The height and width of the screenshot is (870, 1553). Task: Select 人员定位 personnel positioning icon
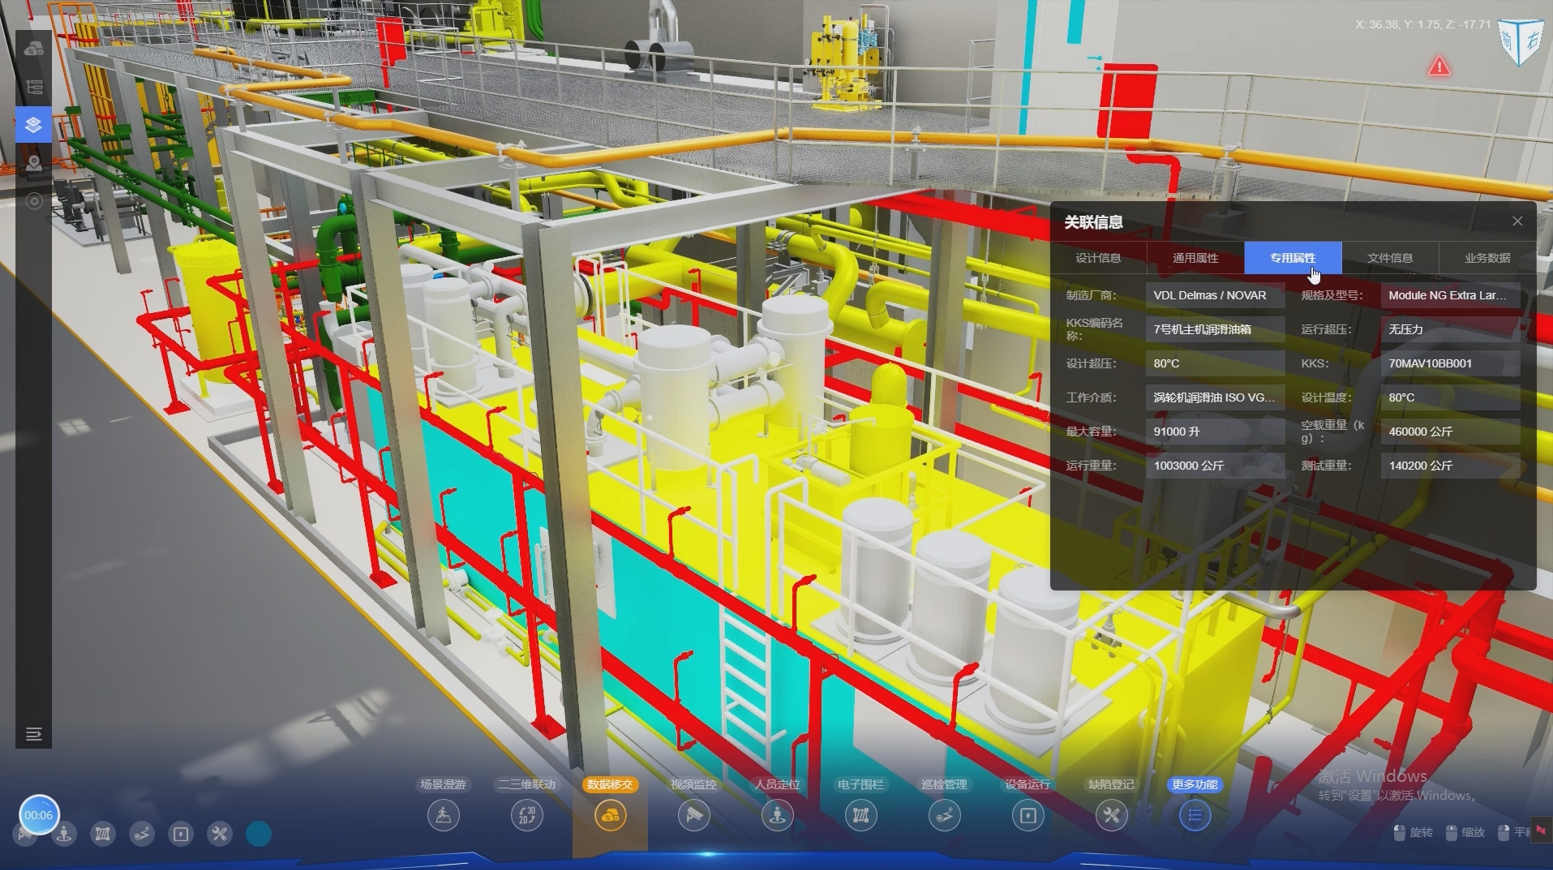[x=777, y=815]
